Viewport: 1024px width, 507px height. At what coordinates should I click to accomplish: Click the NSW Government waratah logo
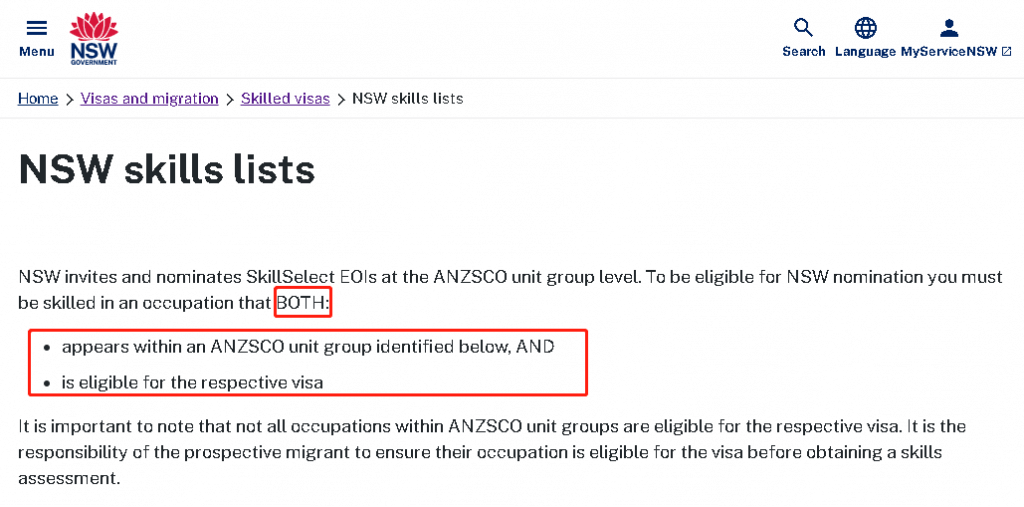click(94, 39)
